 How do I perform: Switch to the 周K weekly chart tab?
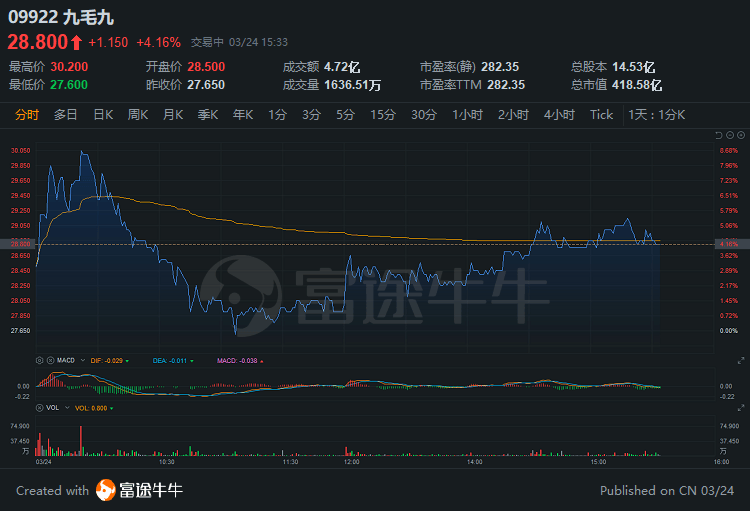click(x=138, y=115)
